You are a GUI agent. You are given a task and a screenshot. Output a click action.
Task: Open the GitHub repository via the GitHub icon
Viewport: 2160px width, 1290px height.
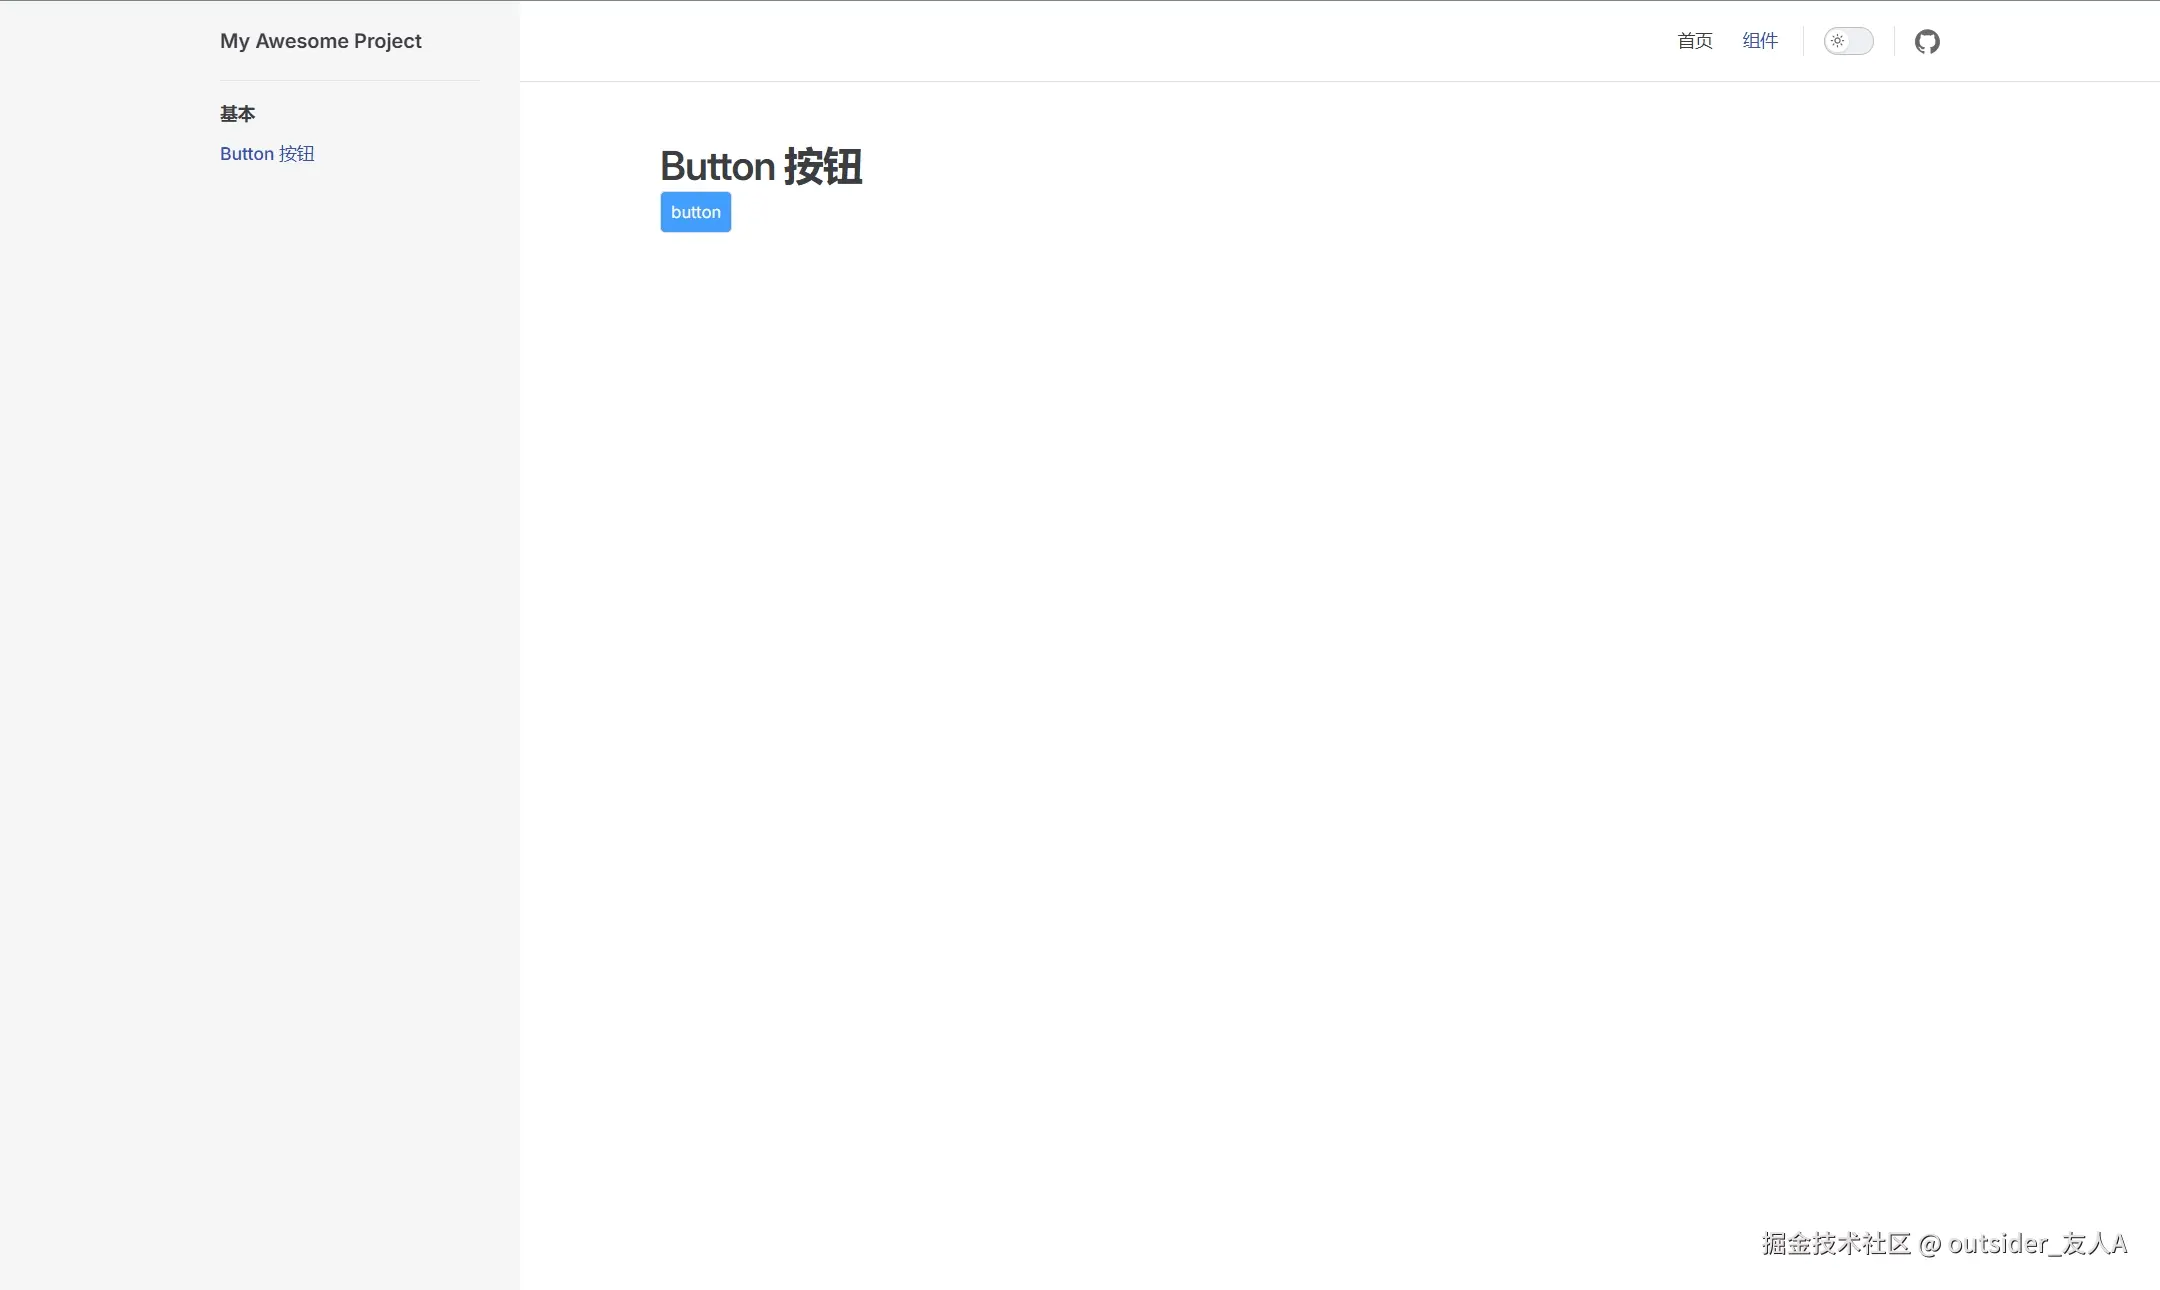[x=1927, y=41]
